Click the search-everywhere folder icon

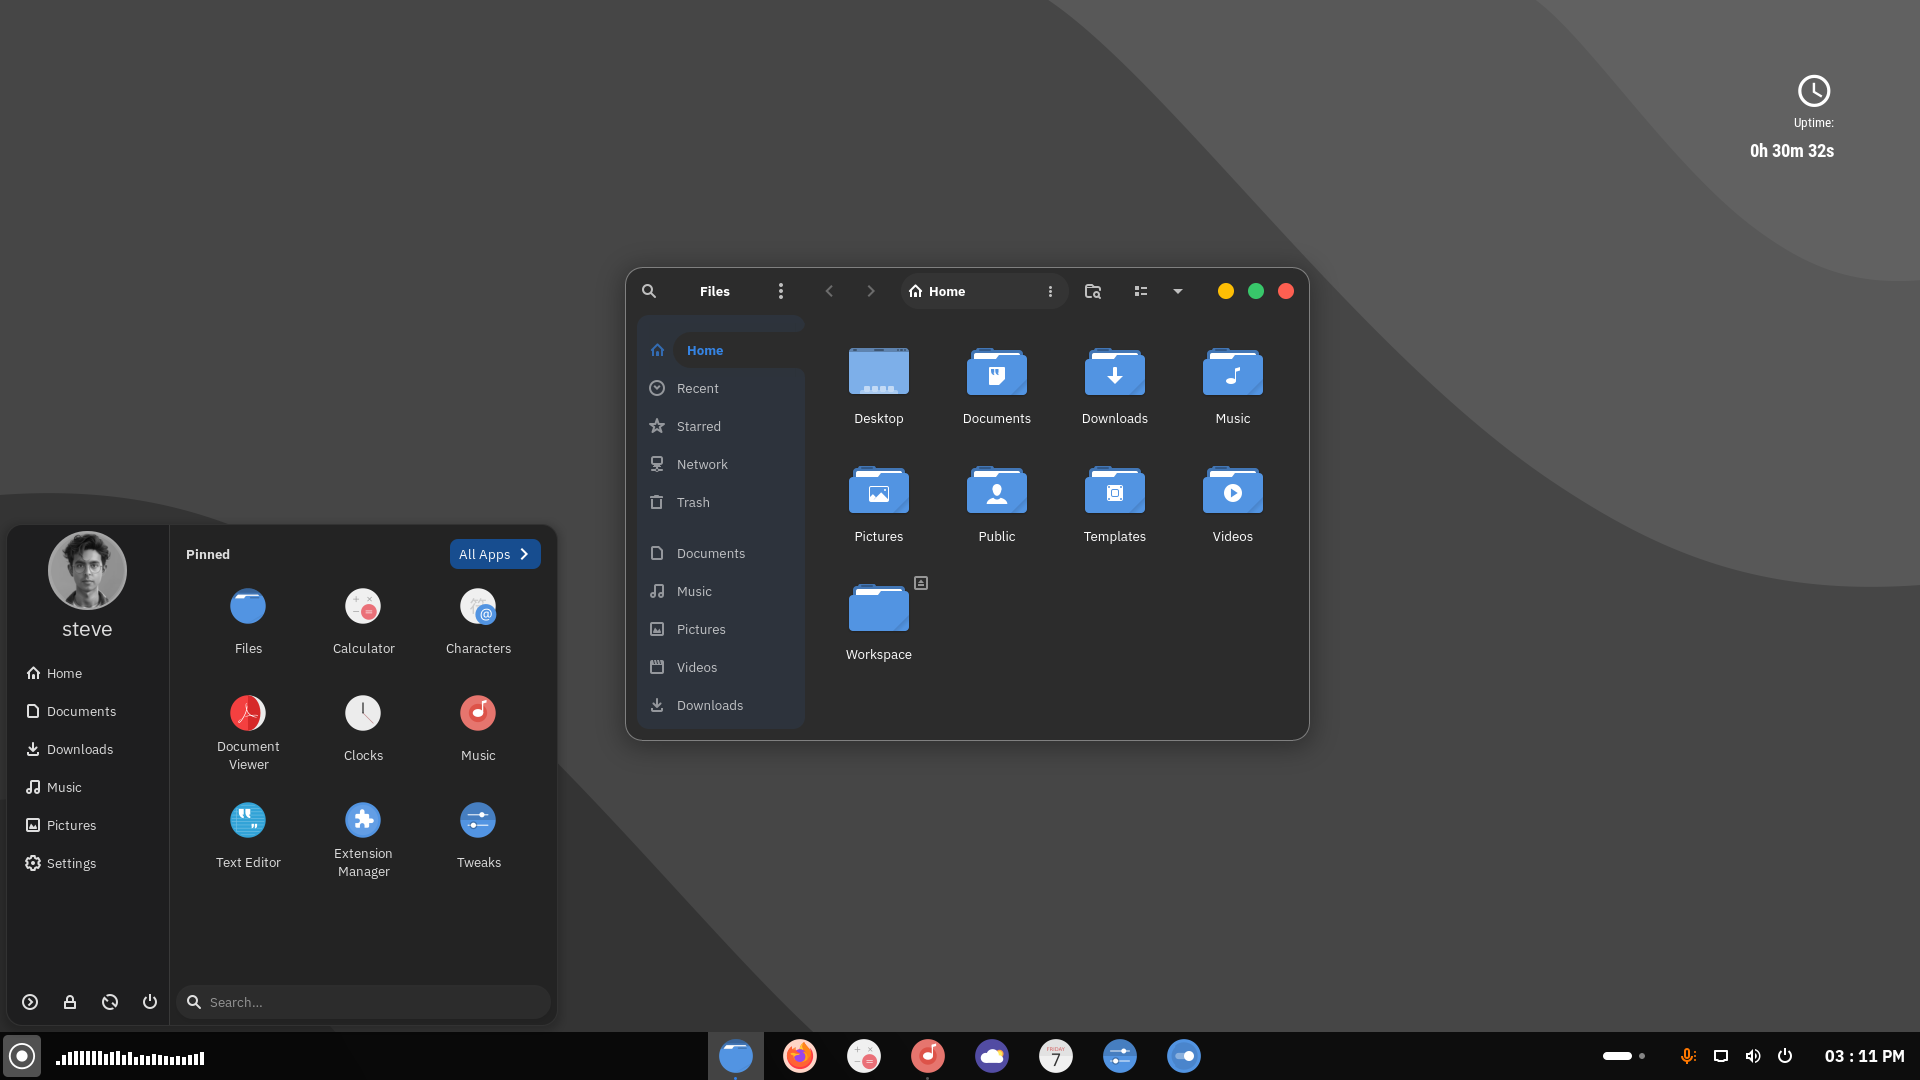coord(1093,291)
